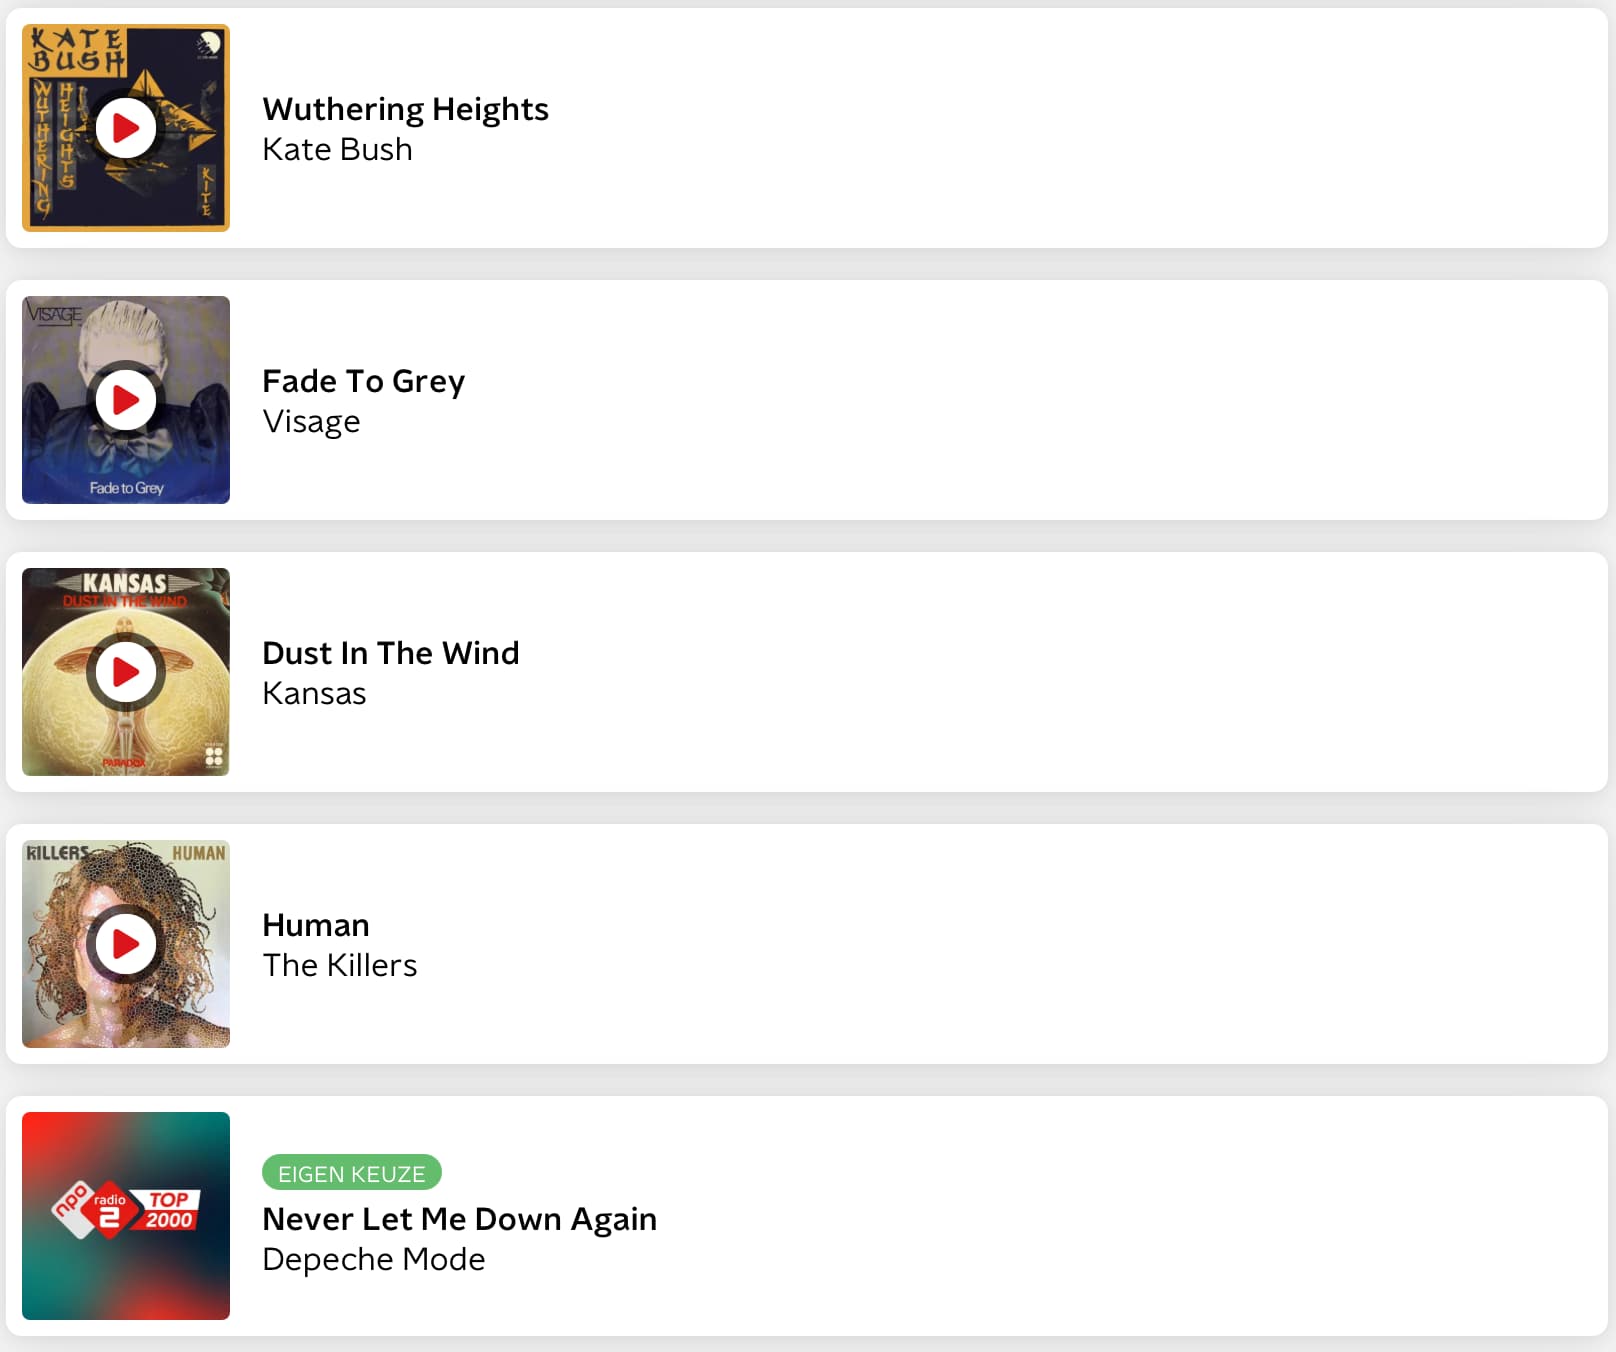
Task: Click the NPO Radio 2 logo
Action: click(x=93, y=1208)
